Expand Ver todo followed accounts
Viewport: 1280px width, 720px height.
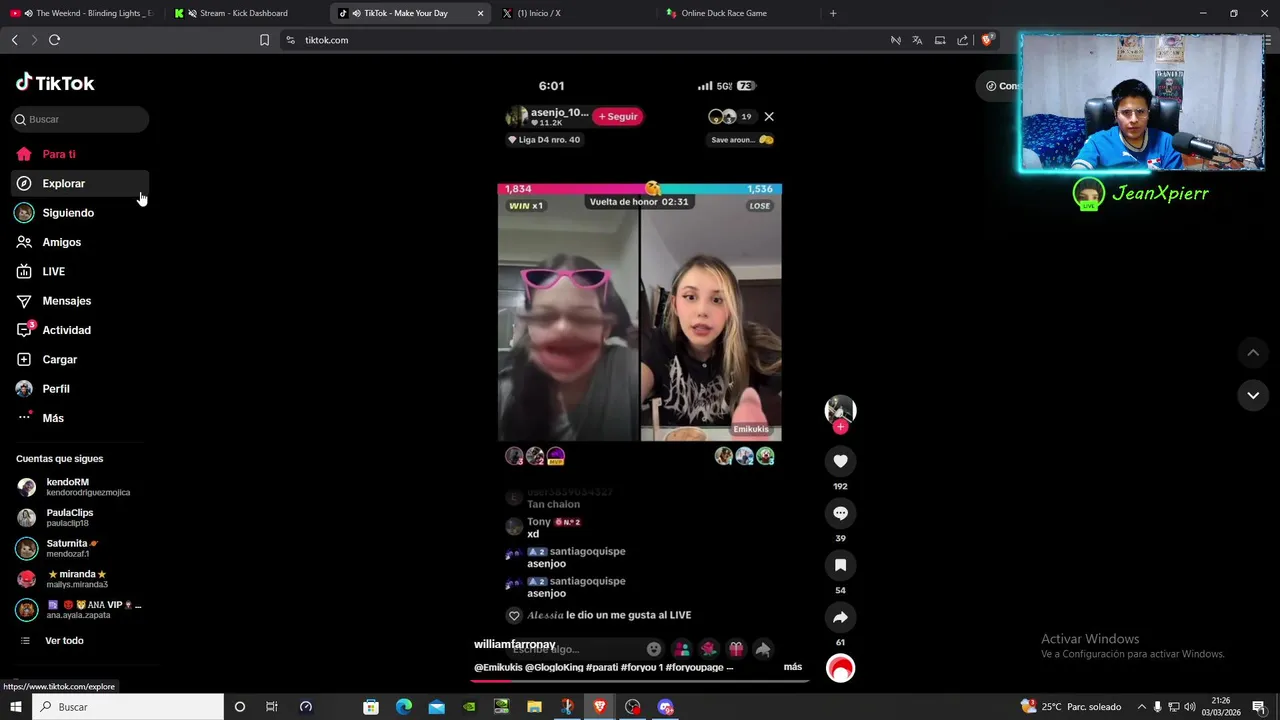click(64, 640)
